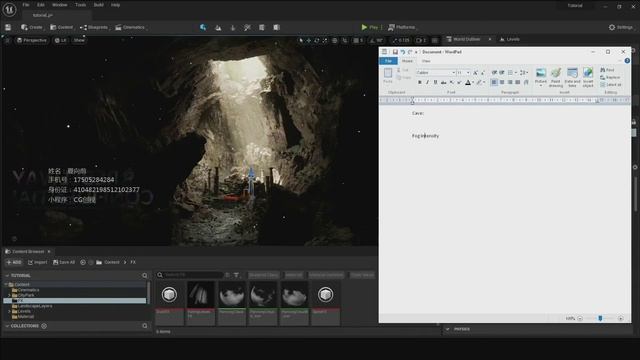The height and width of the screenshot is (360, 640).
Task: Click WordPad Insert object icon
Action: point(588,77)
